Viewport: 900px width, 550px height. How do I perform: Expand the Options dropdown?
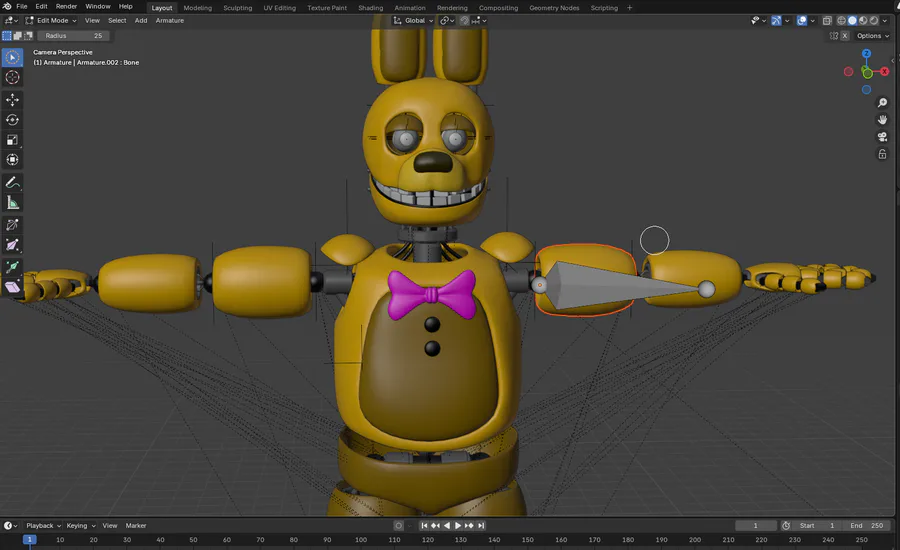tap(872, 36)
